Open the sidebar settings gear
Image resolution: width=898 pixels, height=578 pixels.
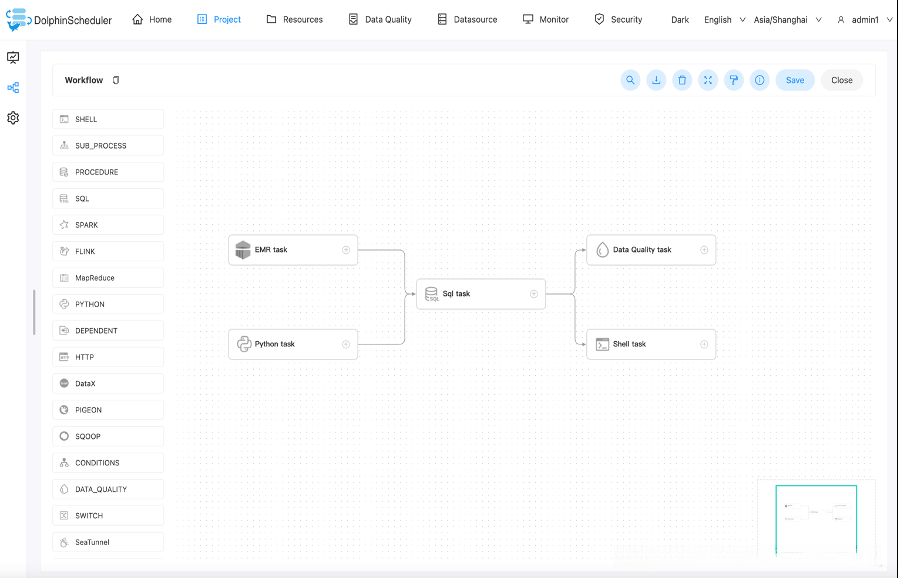(x=13, y=118)
